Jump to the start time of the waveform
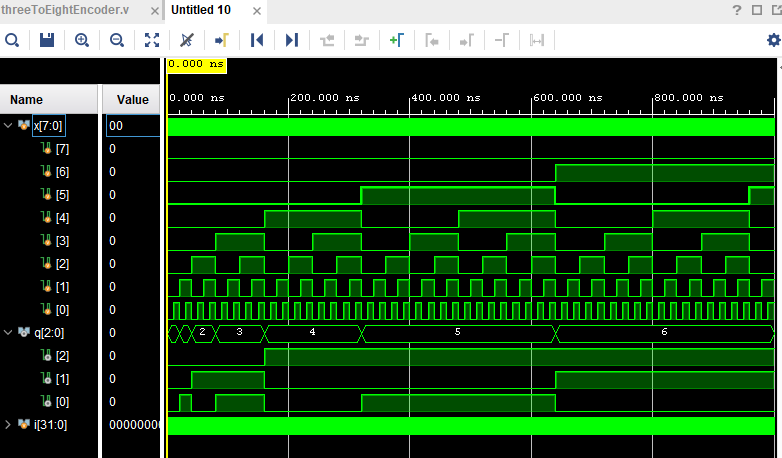Image resolution: width=782 pixels, height=458 pixels. click(257, 40)
